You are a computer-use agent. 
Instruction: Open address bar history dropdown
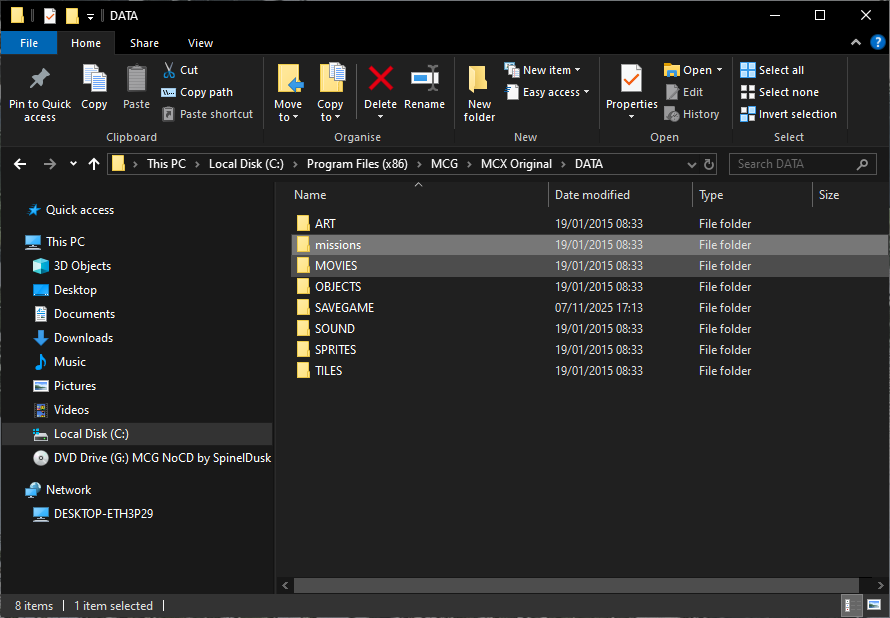pyautogui.click(x=692, y=164)
